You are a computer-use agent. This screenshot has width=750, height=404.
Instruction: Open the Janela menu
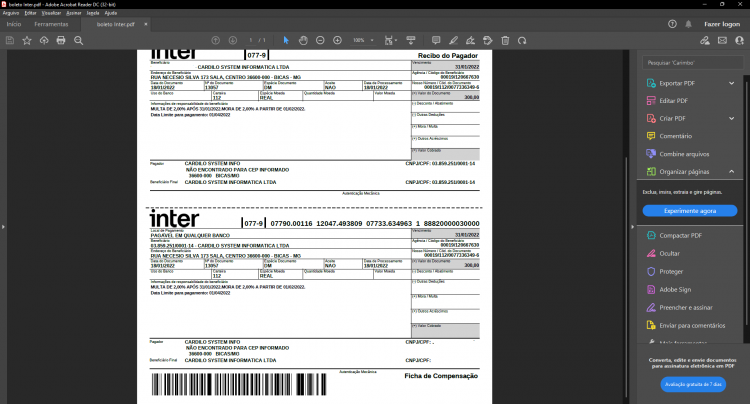point(93,13)
